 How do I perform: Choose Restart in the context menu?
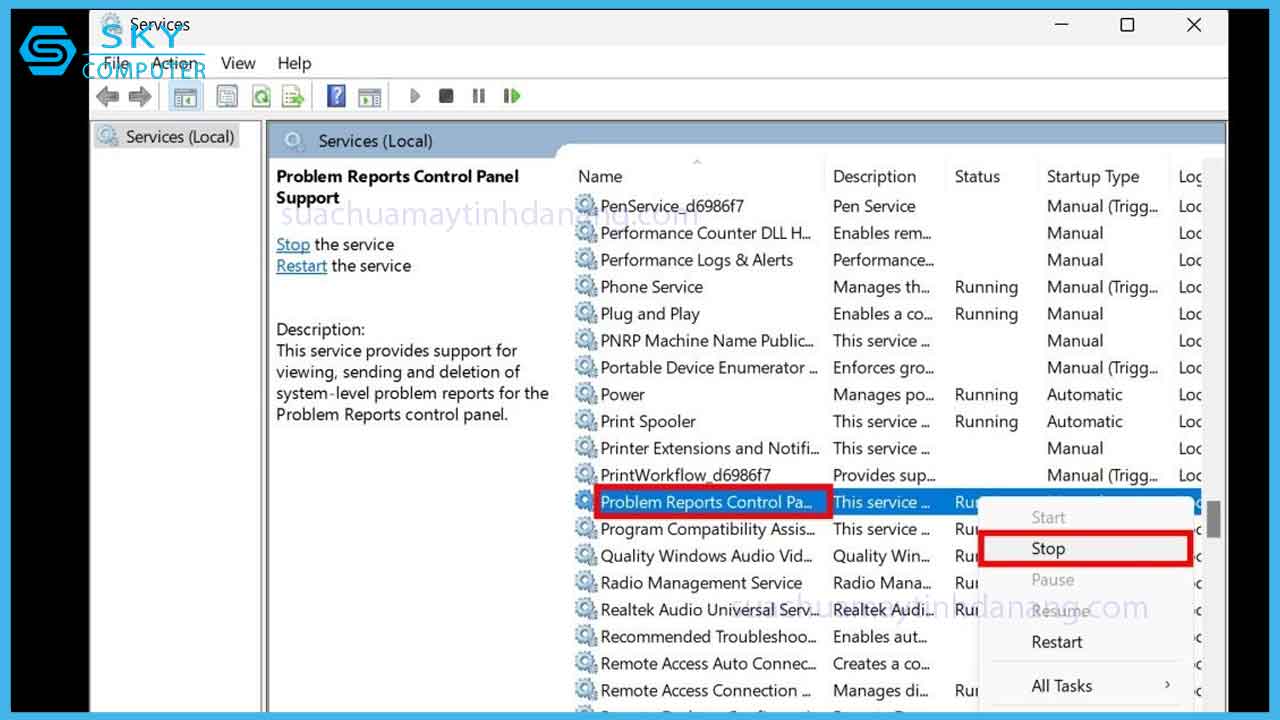[1056, 642]
